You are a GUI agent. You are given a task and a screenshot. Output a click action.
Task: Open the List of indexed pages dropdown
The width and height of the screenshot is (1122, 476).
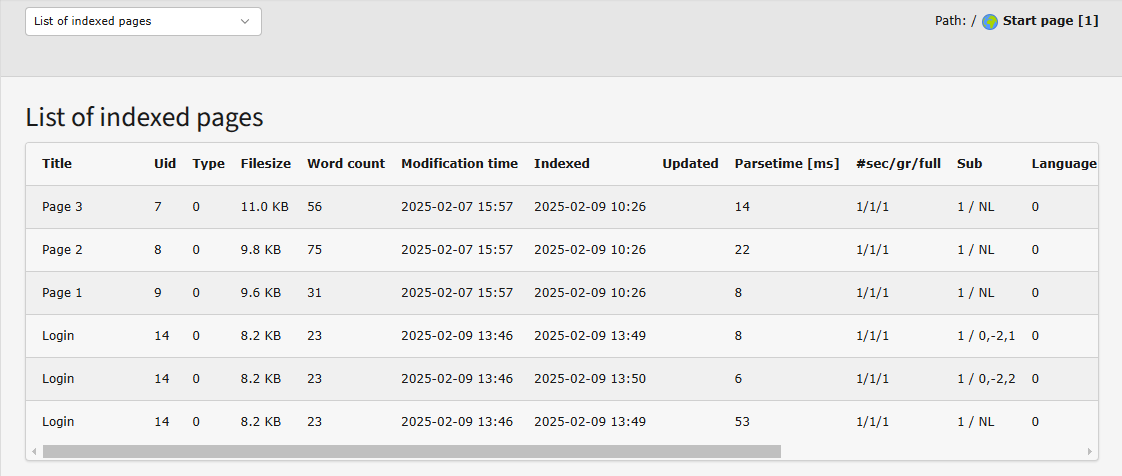pos(143,21)
